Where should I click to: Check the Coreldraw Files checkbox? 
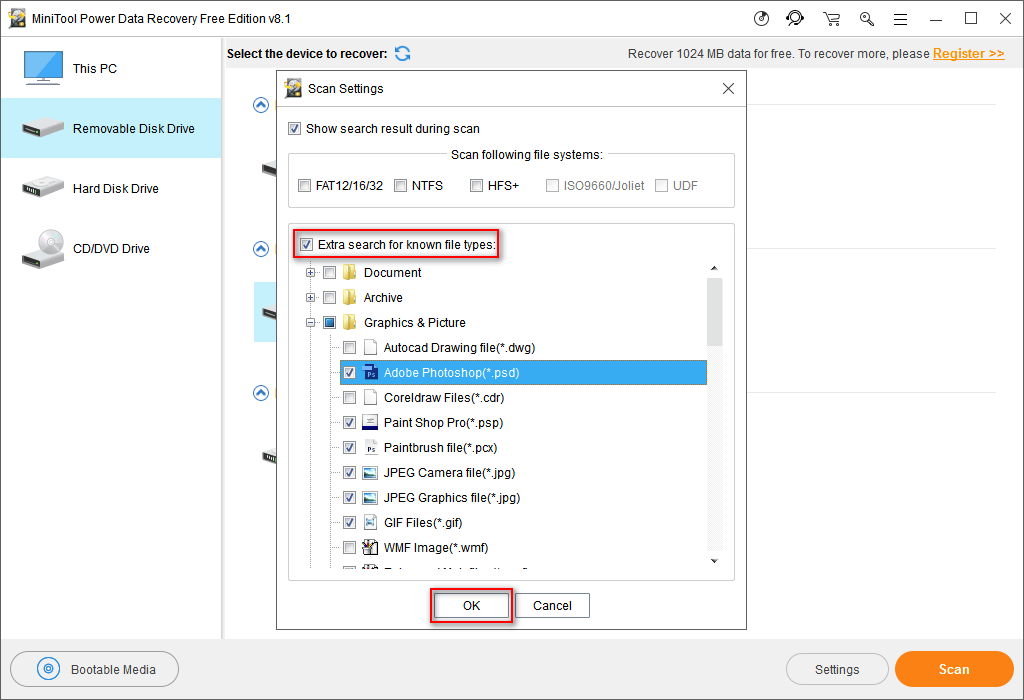349,397
